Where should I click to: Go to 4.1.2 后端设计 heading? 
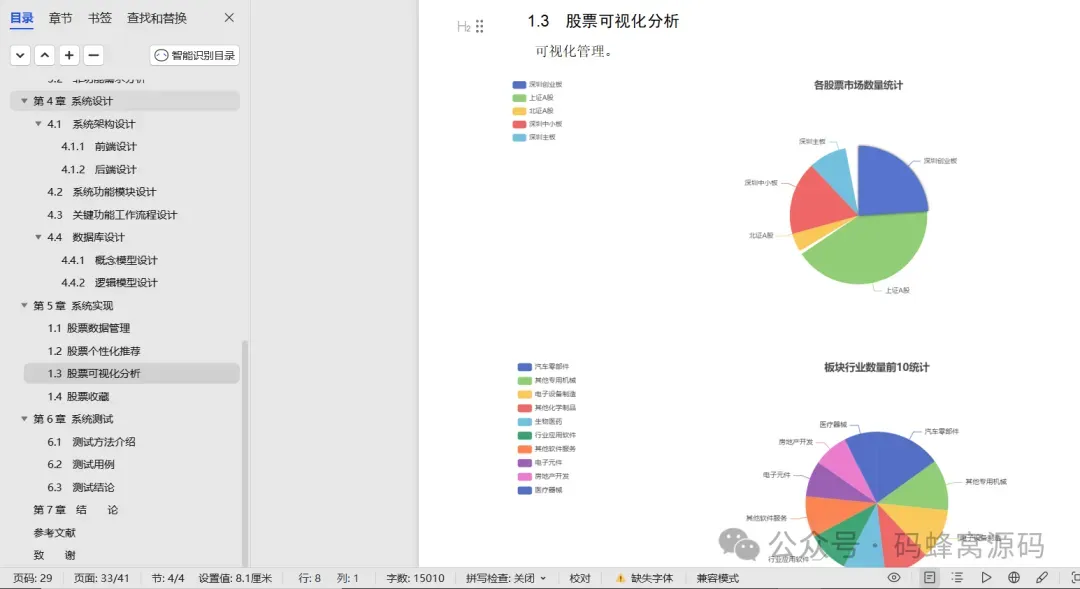(98, 169)
